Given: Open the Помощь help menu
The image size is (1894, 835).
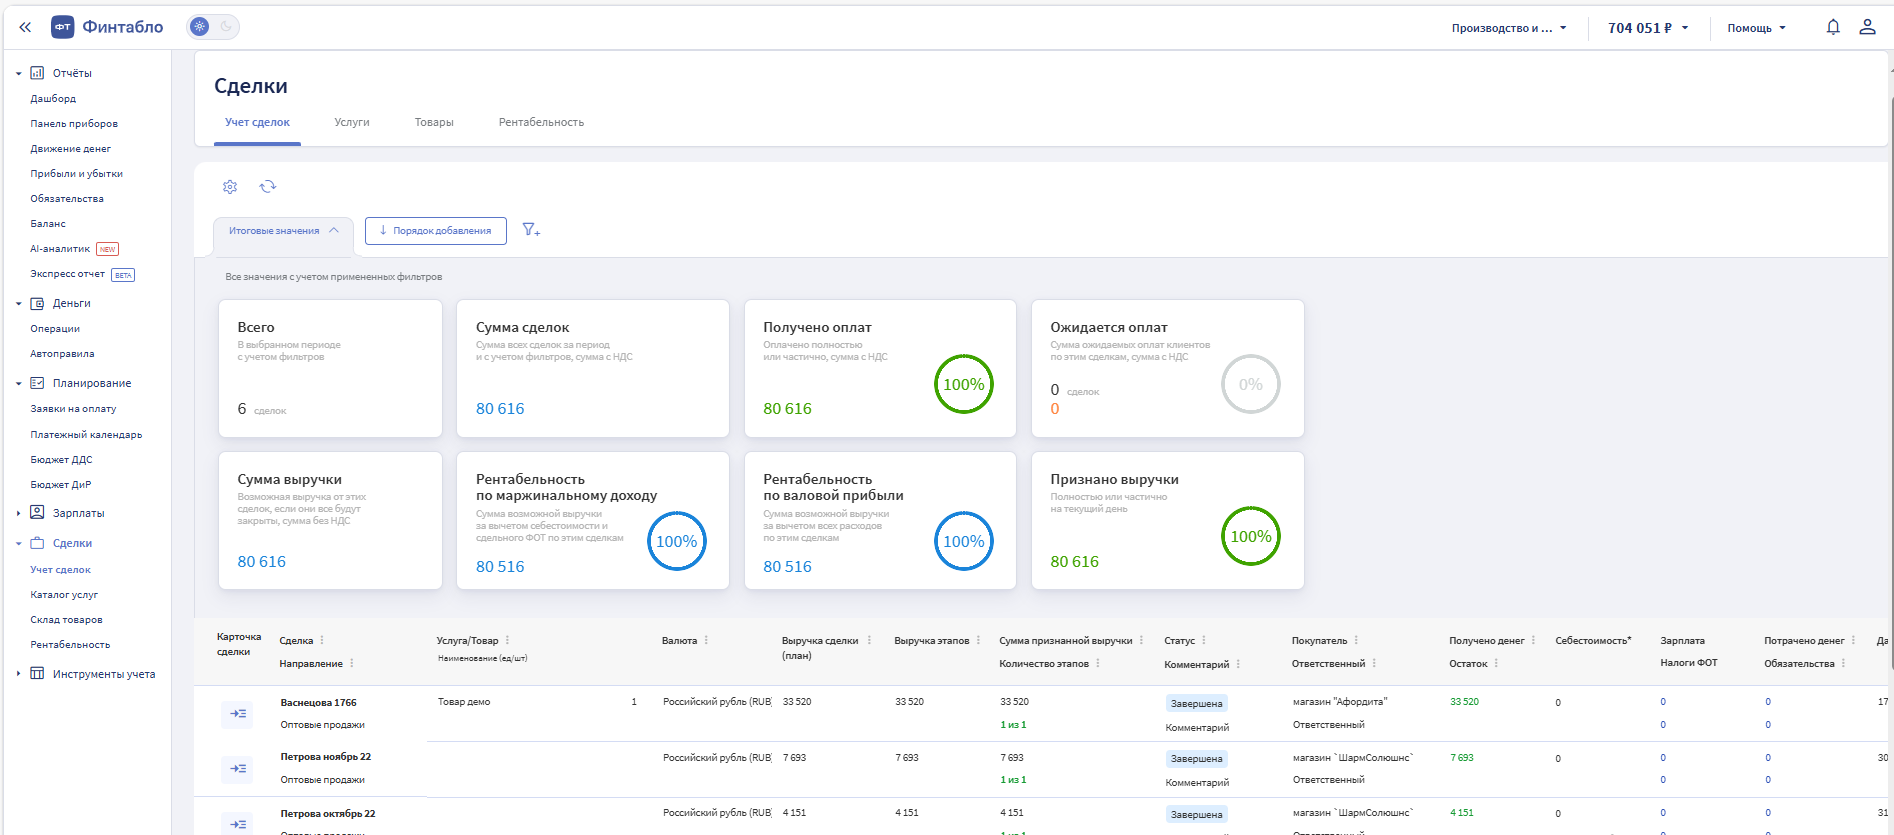Looking at the screenshot, I should (x=1756, y=28).
